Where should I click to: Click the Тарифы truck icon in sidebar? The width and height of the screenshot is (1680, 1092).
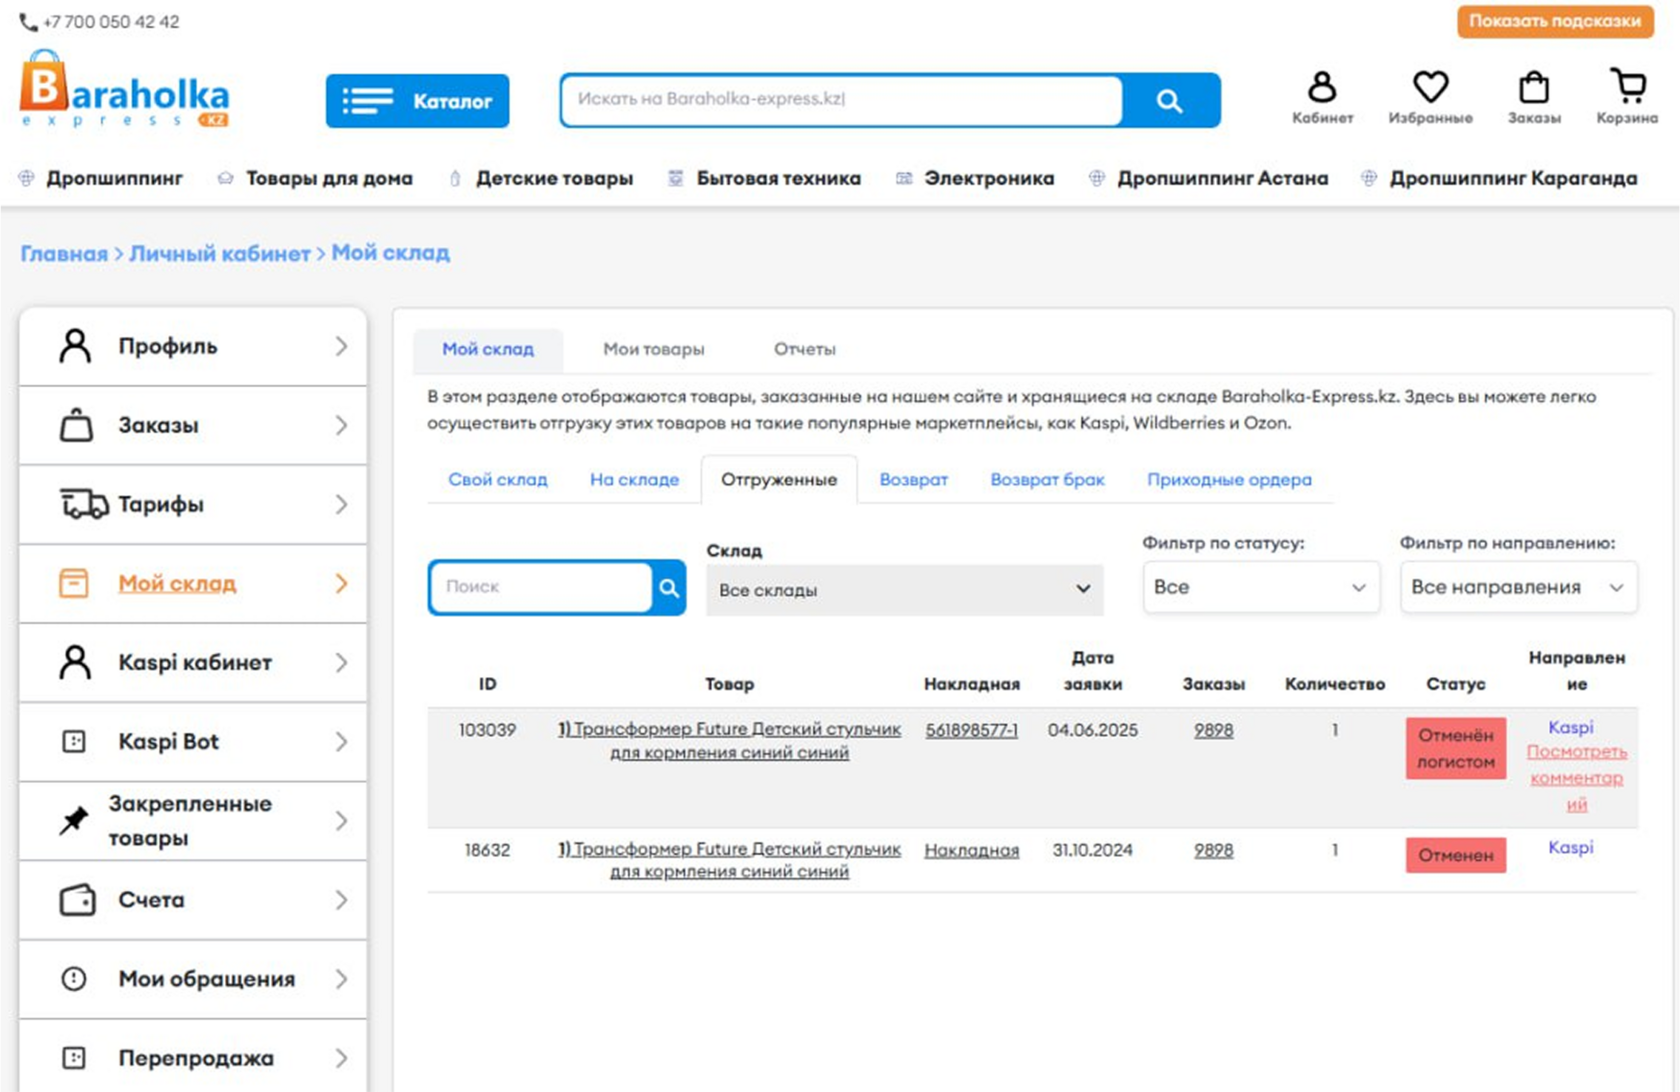[x=83, y=504]
